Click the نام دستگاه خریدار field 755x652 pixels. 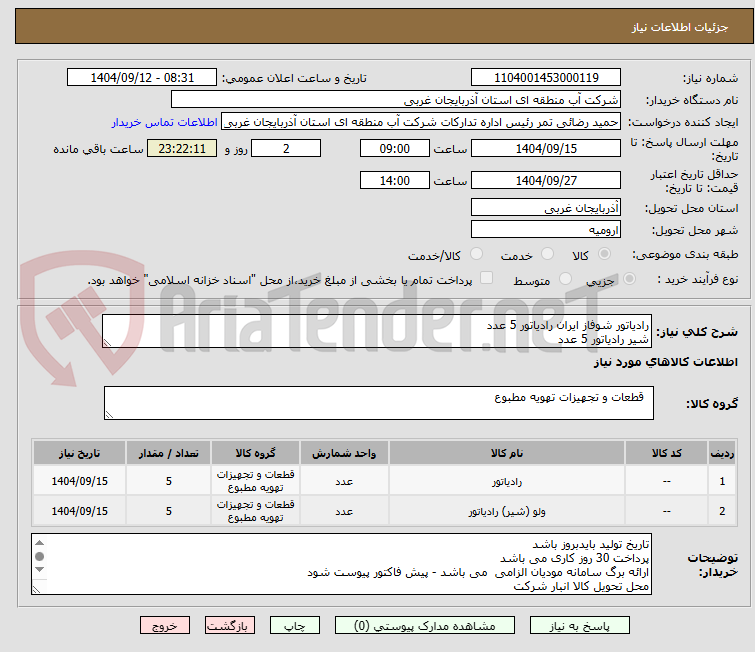(395, 100)
